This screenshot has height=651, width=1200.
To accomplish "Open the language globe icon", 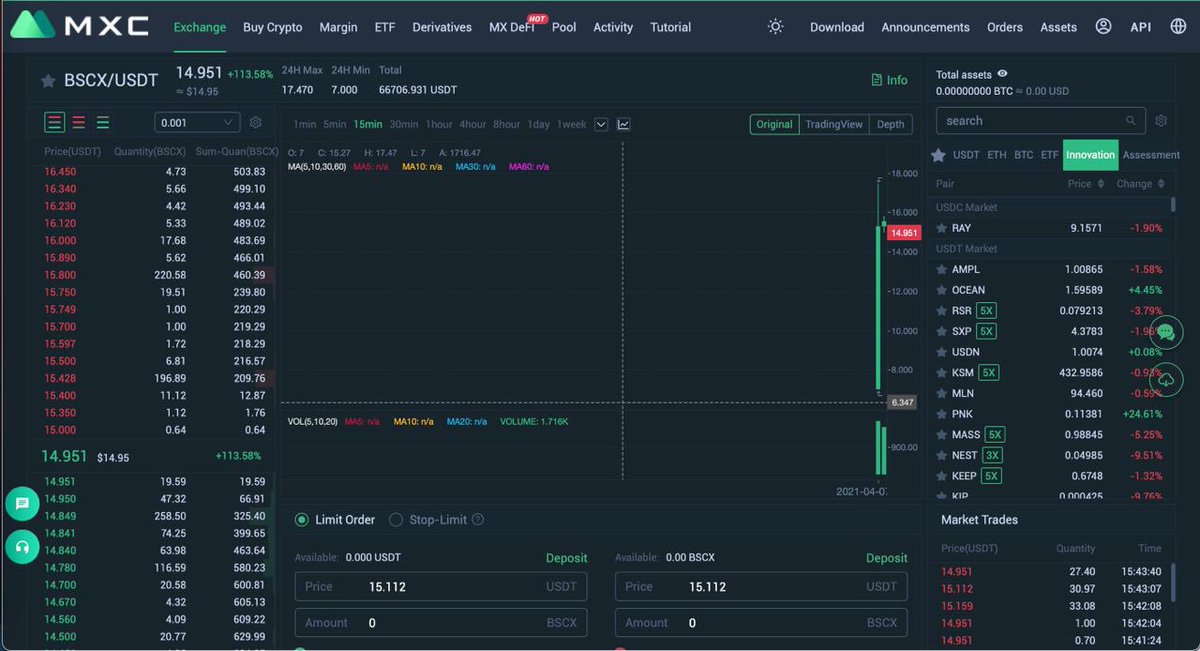I will coord(1178,27).
